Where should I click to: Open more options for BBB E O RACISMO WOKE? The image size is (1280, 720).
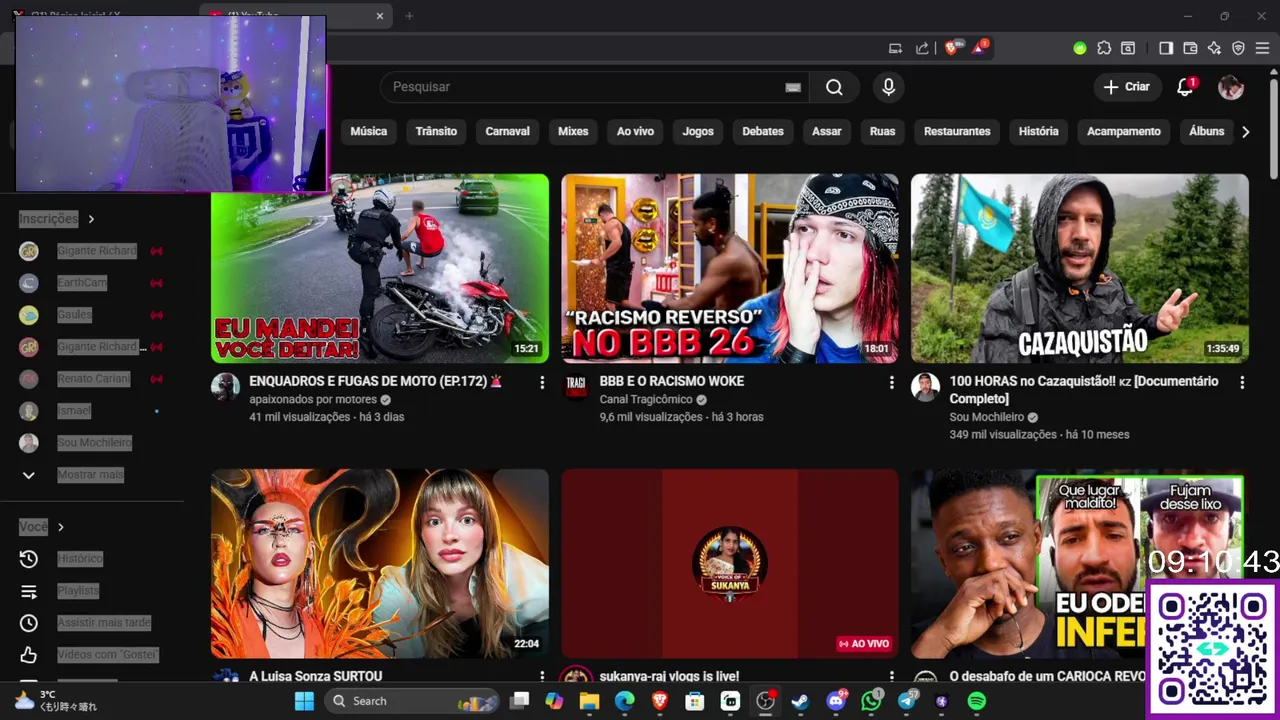tap(891, 382)
